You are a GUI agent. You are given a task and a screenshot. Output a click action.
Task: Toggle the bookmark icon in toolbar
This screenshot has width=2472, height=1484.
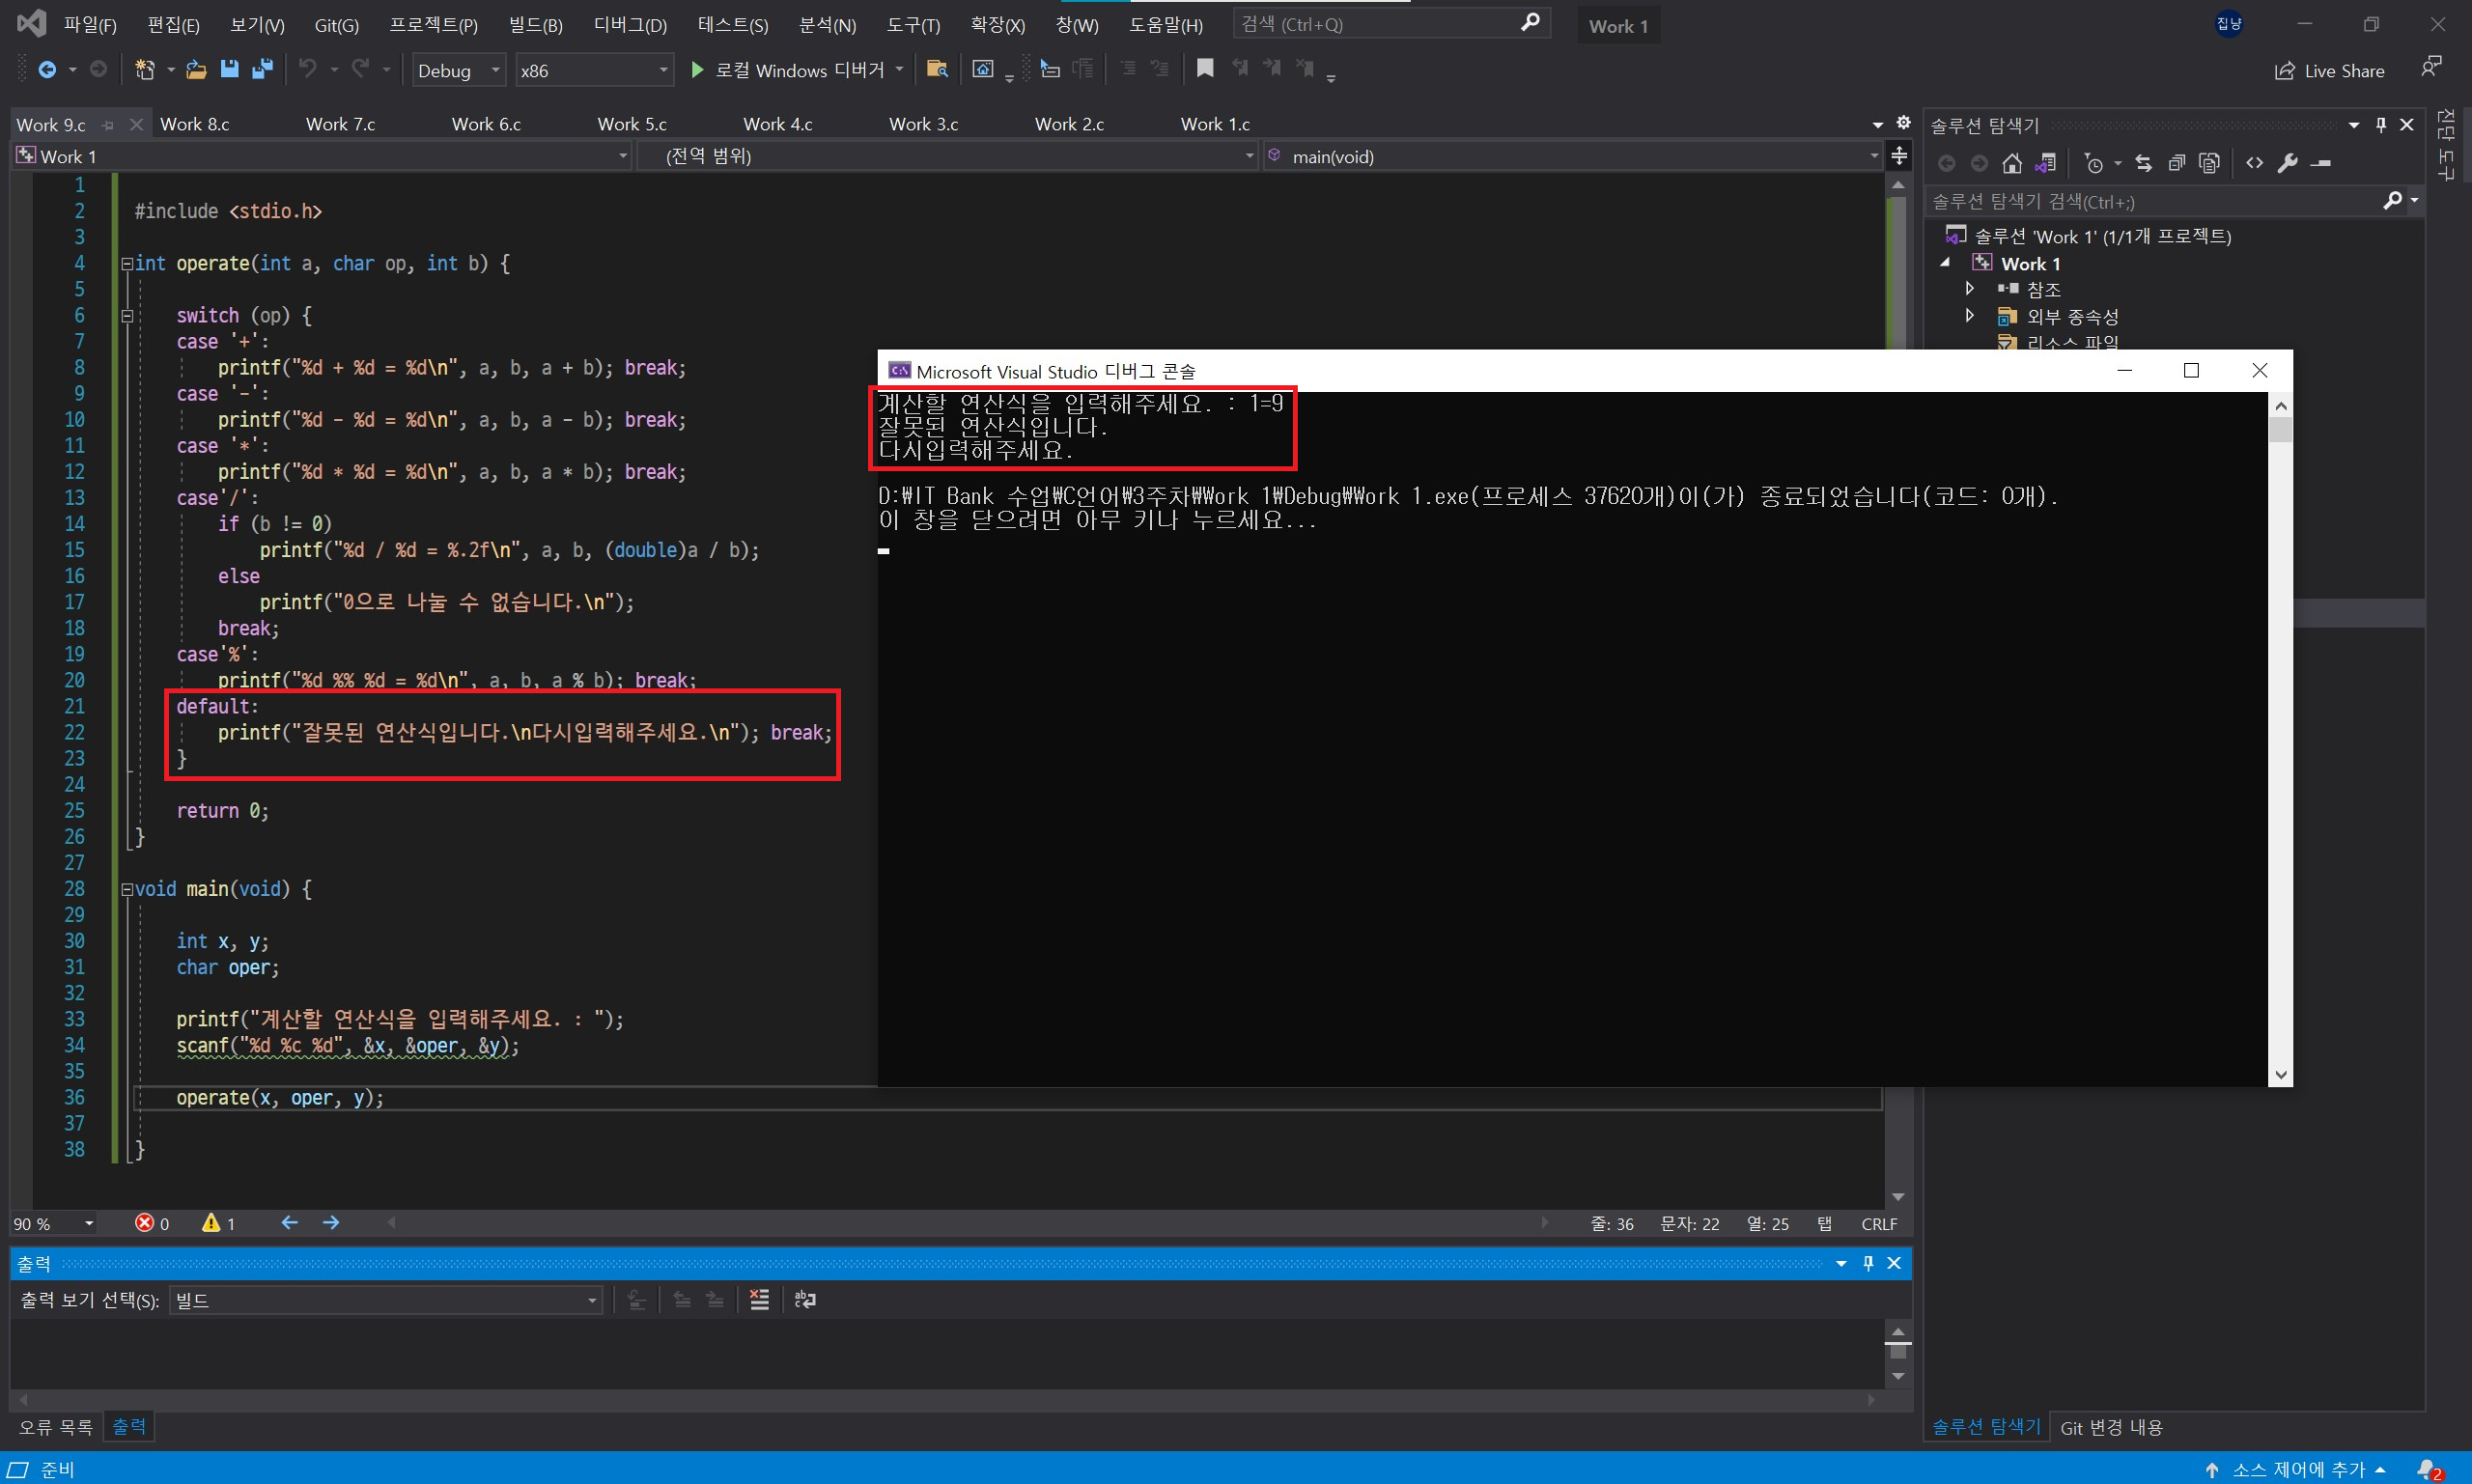pos(1205,68)
